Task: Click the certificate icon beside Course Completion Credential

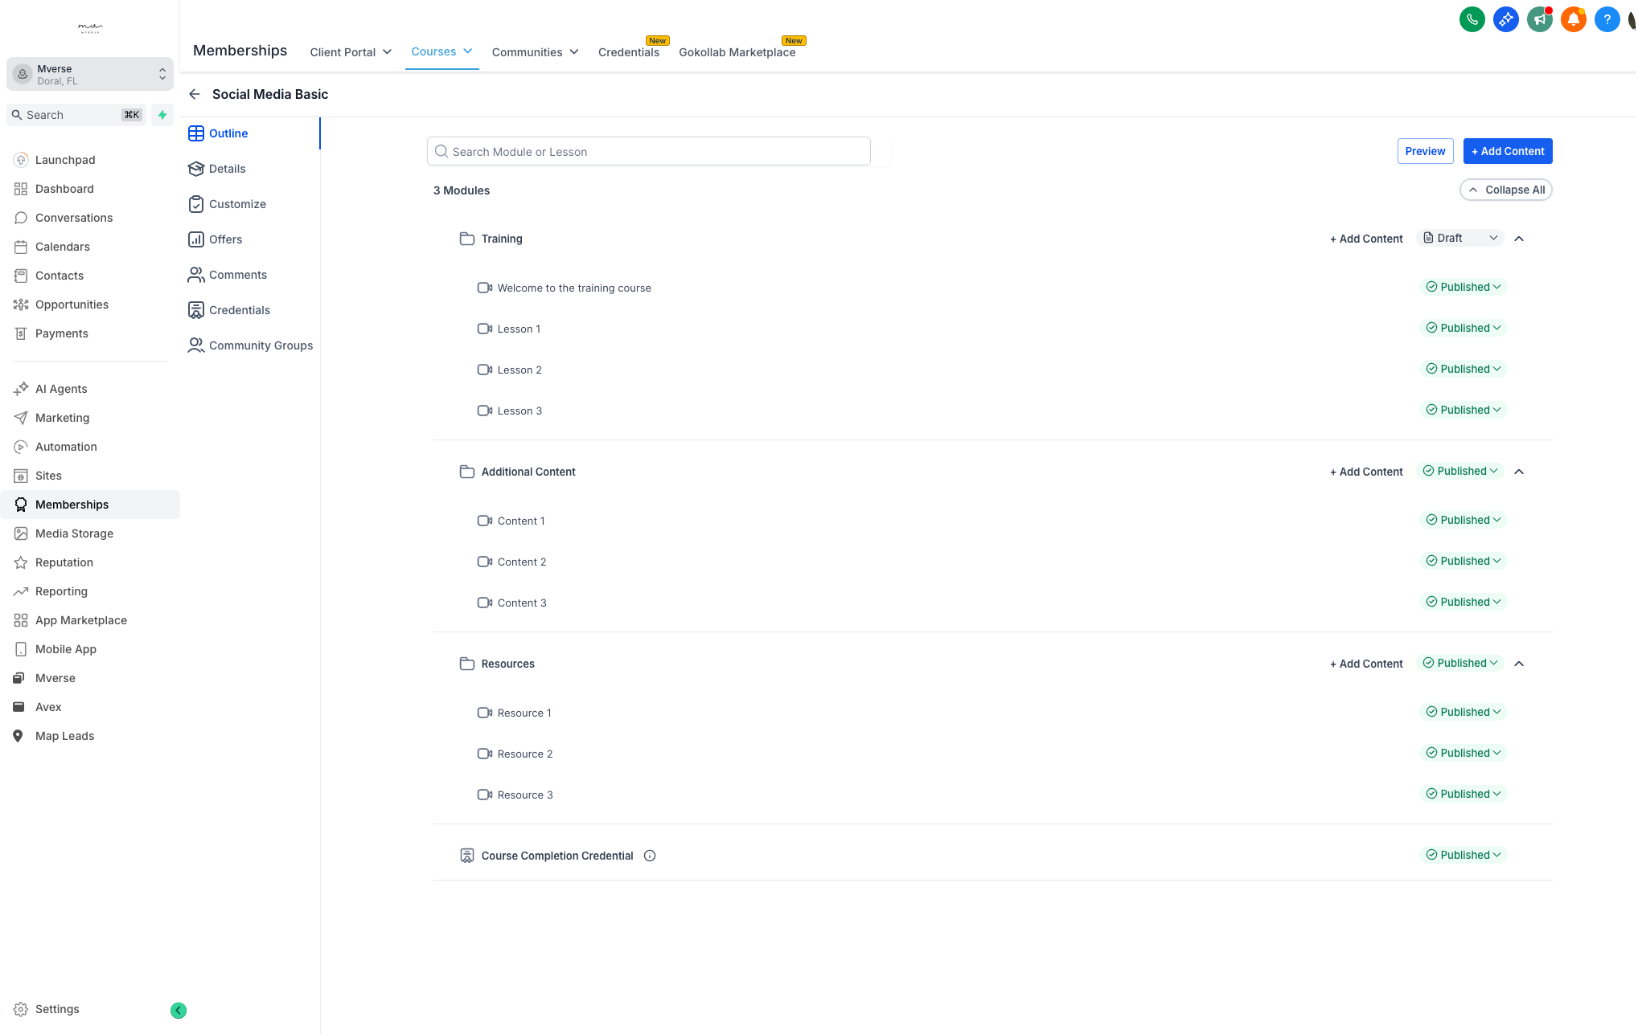Action: pos(467,856)
